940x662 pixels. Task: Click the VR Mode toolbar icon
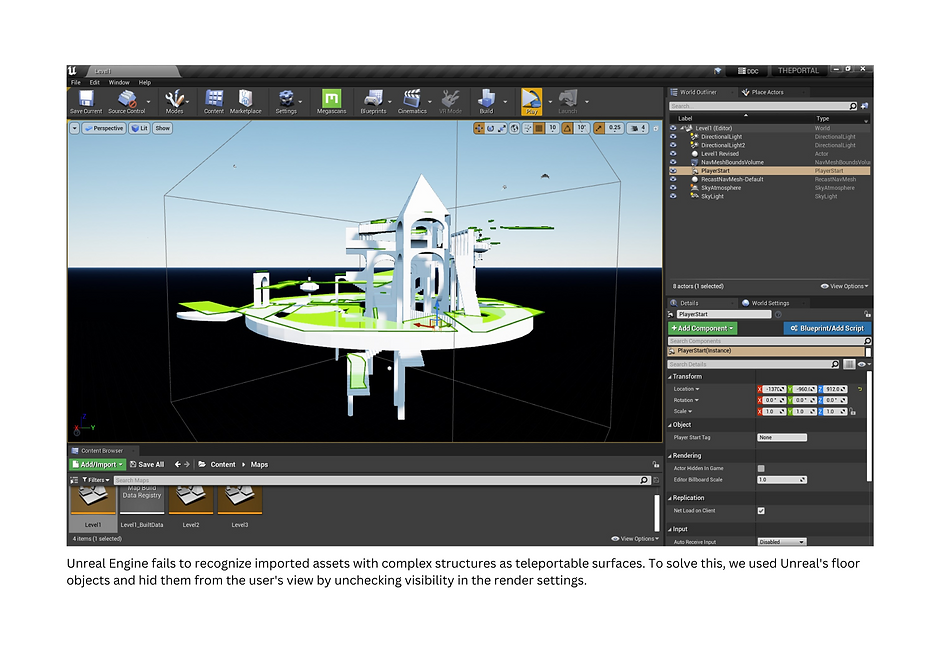[x=450, y=99]
